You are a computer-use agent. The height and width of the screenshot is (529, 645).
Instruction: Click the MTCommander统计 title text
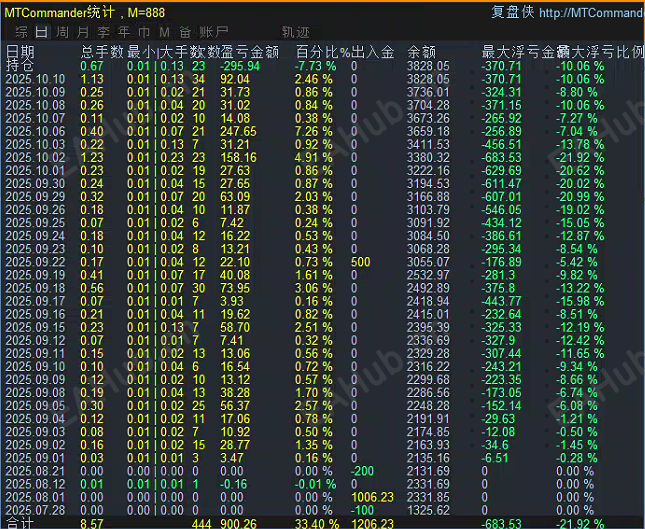(x=60, y=13)
